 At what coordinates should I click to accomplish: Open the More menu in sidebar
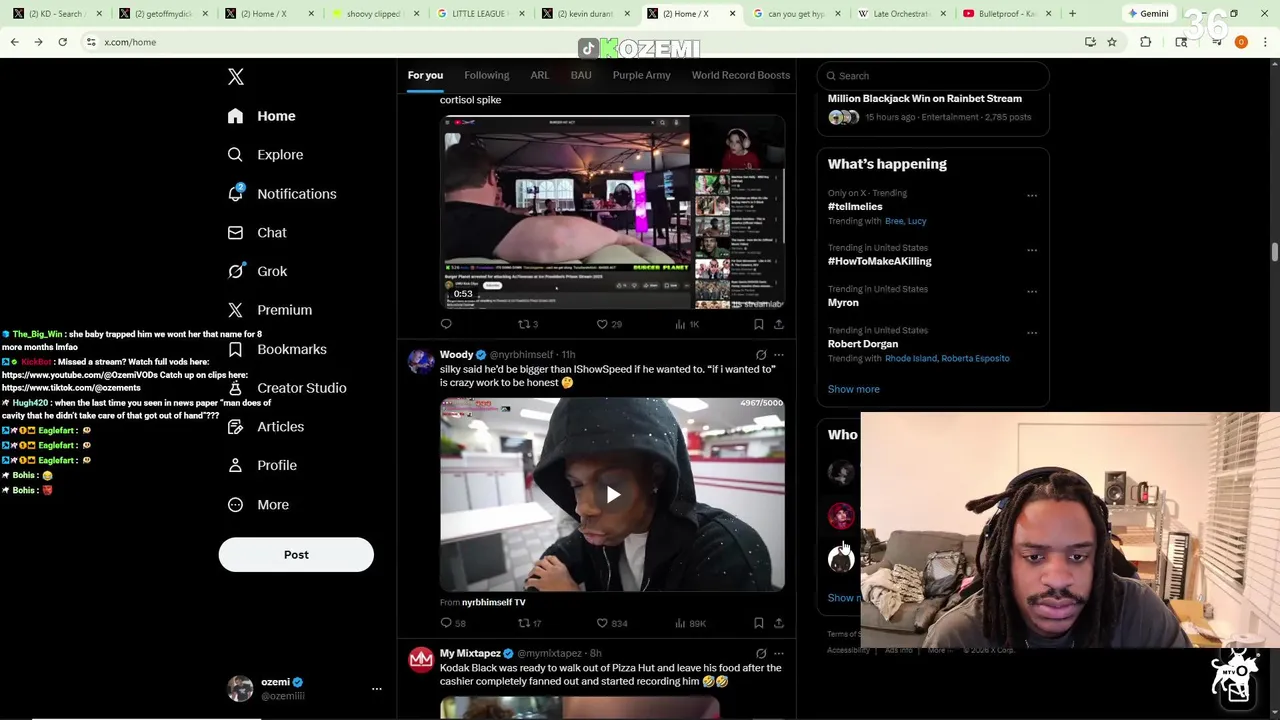257,505
